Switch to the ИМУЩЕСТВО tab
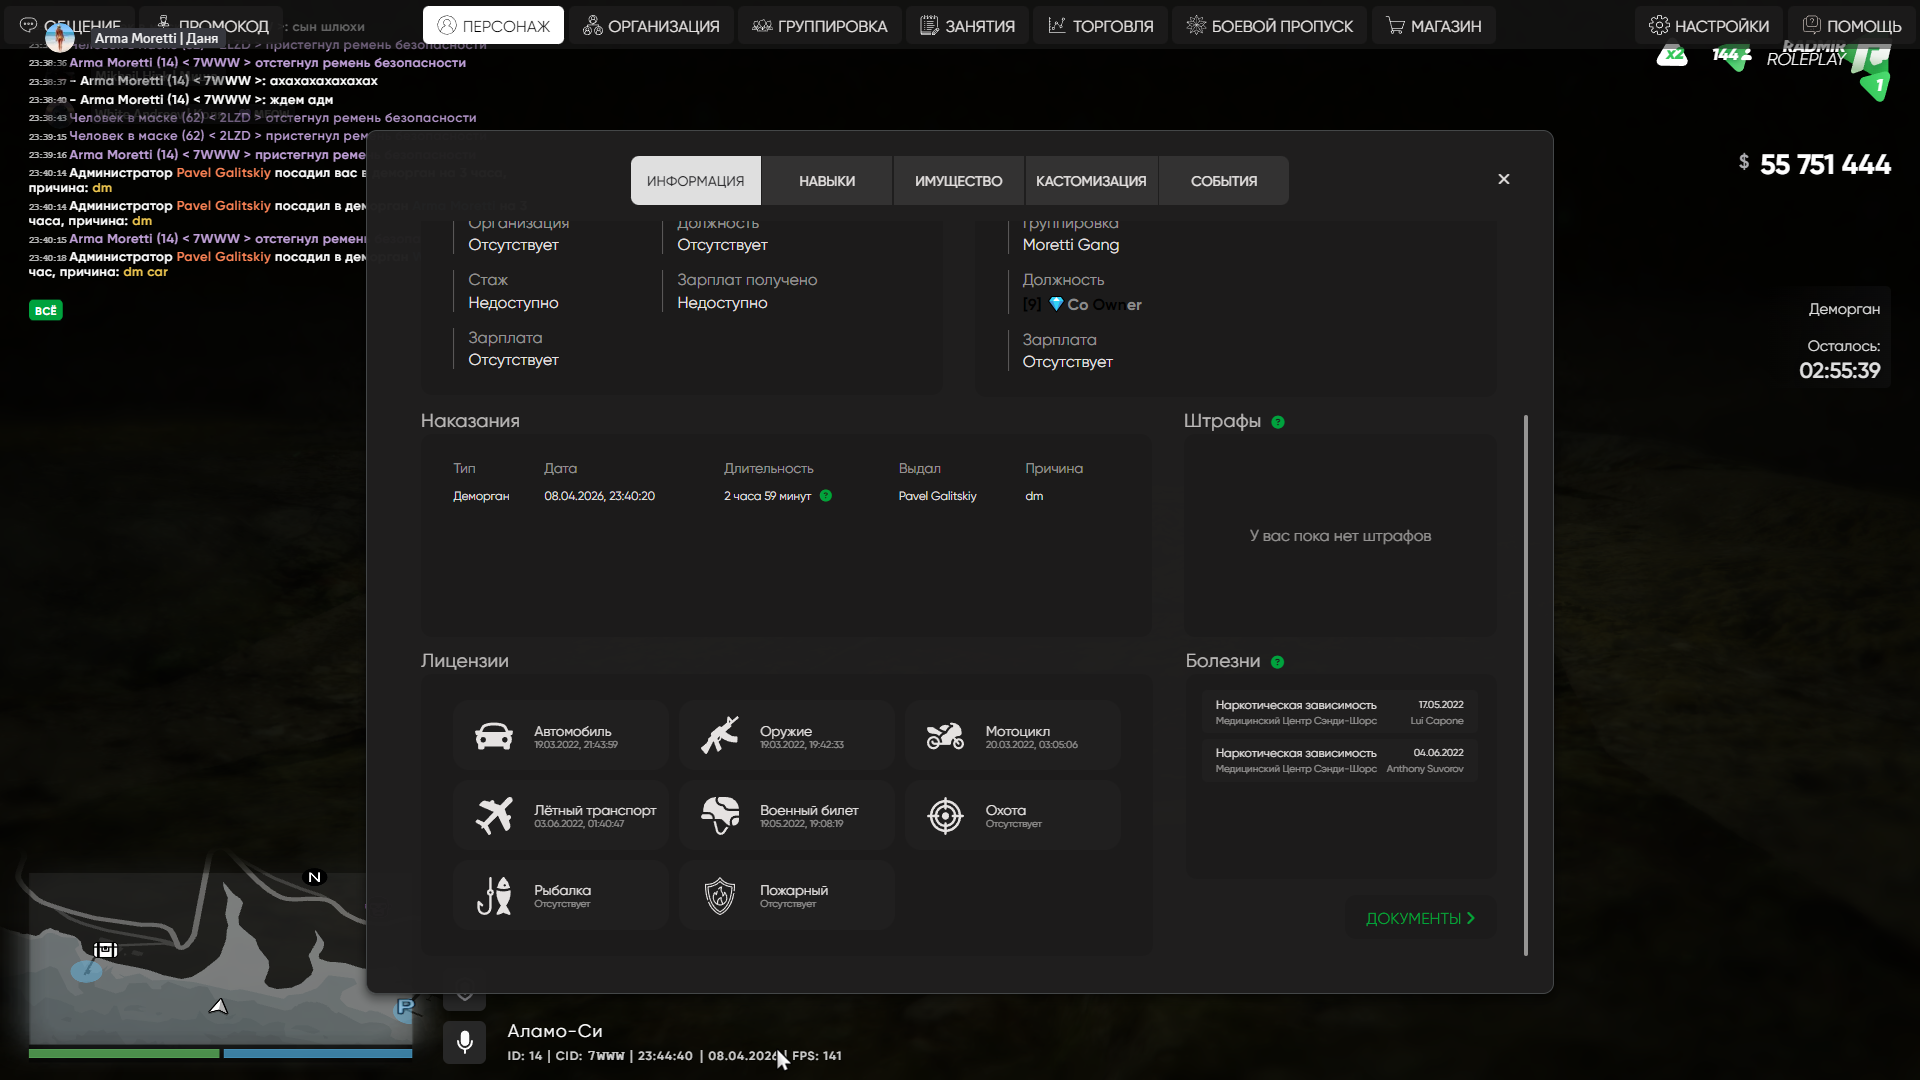This screenshot has height=1080, width=1920. click(x=958, y=181)
